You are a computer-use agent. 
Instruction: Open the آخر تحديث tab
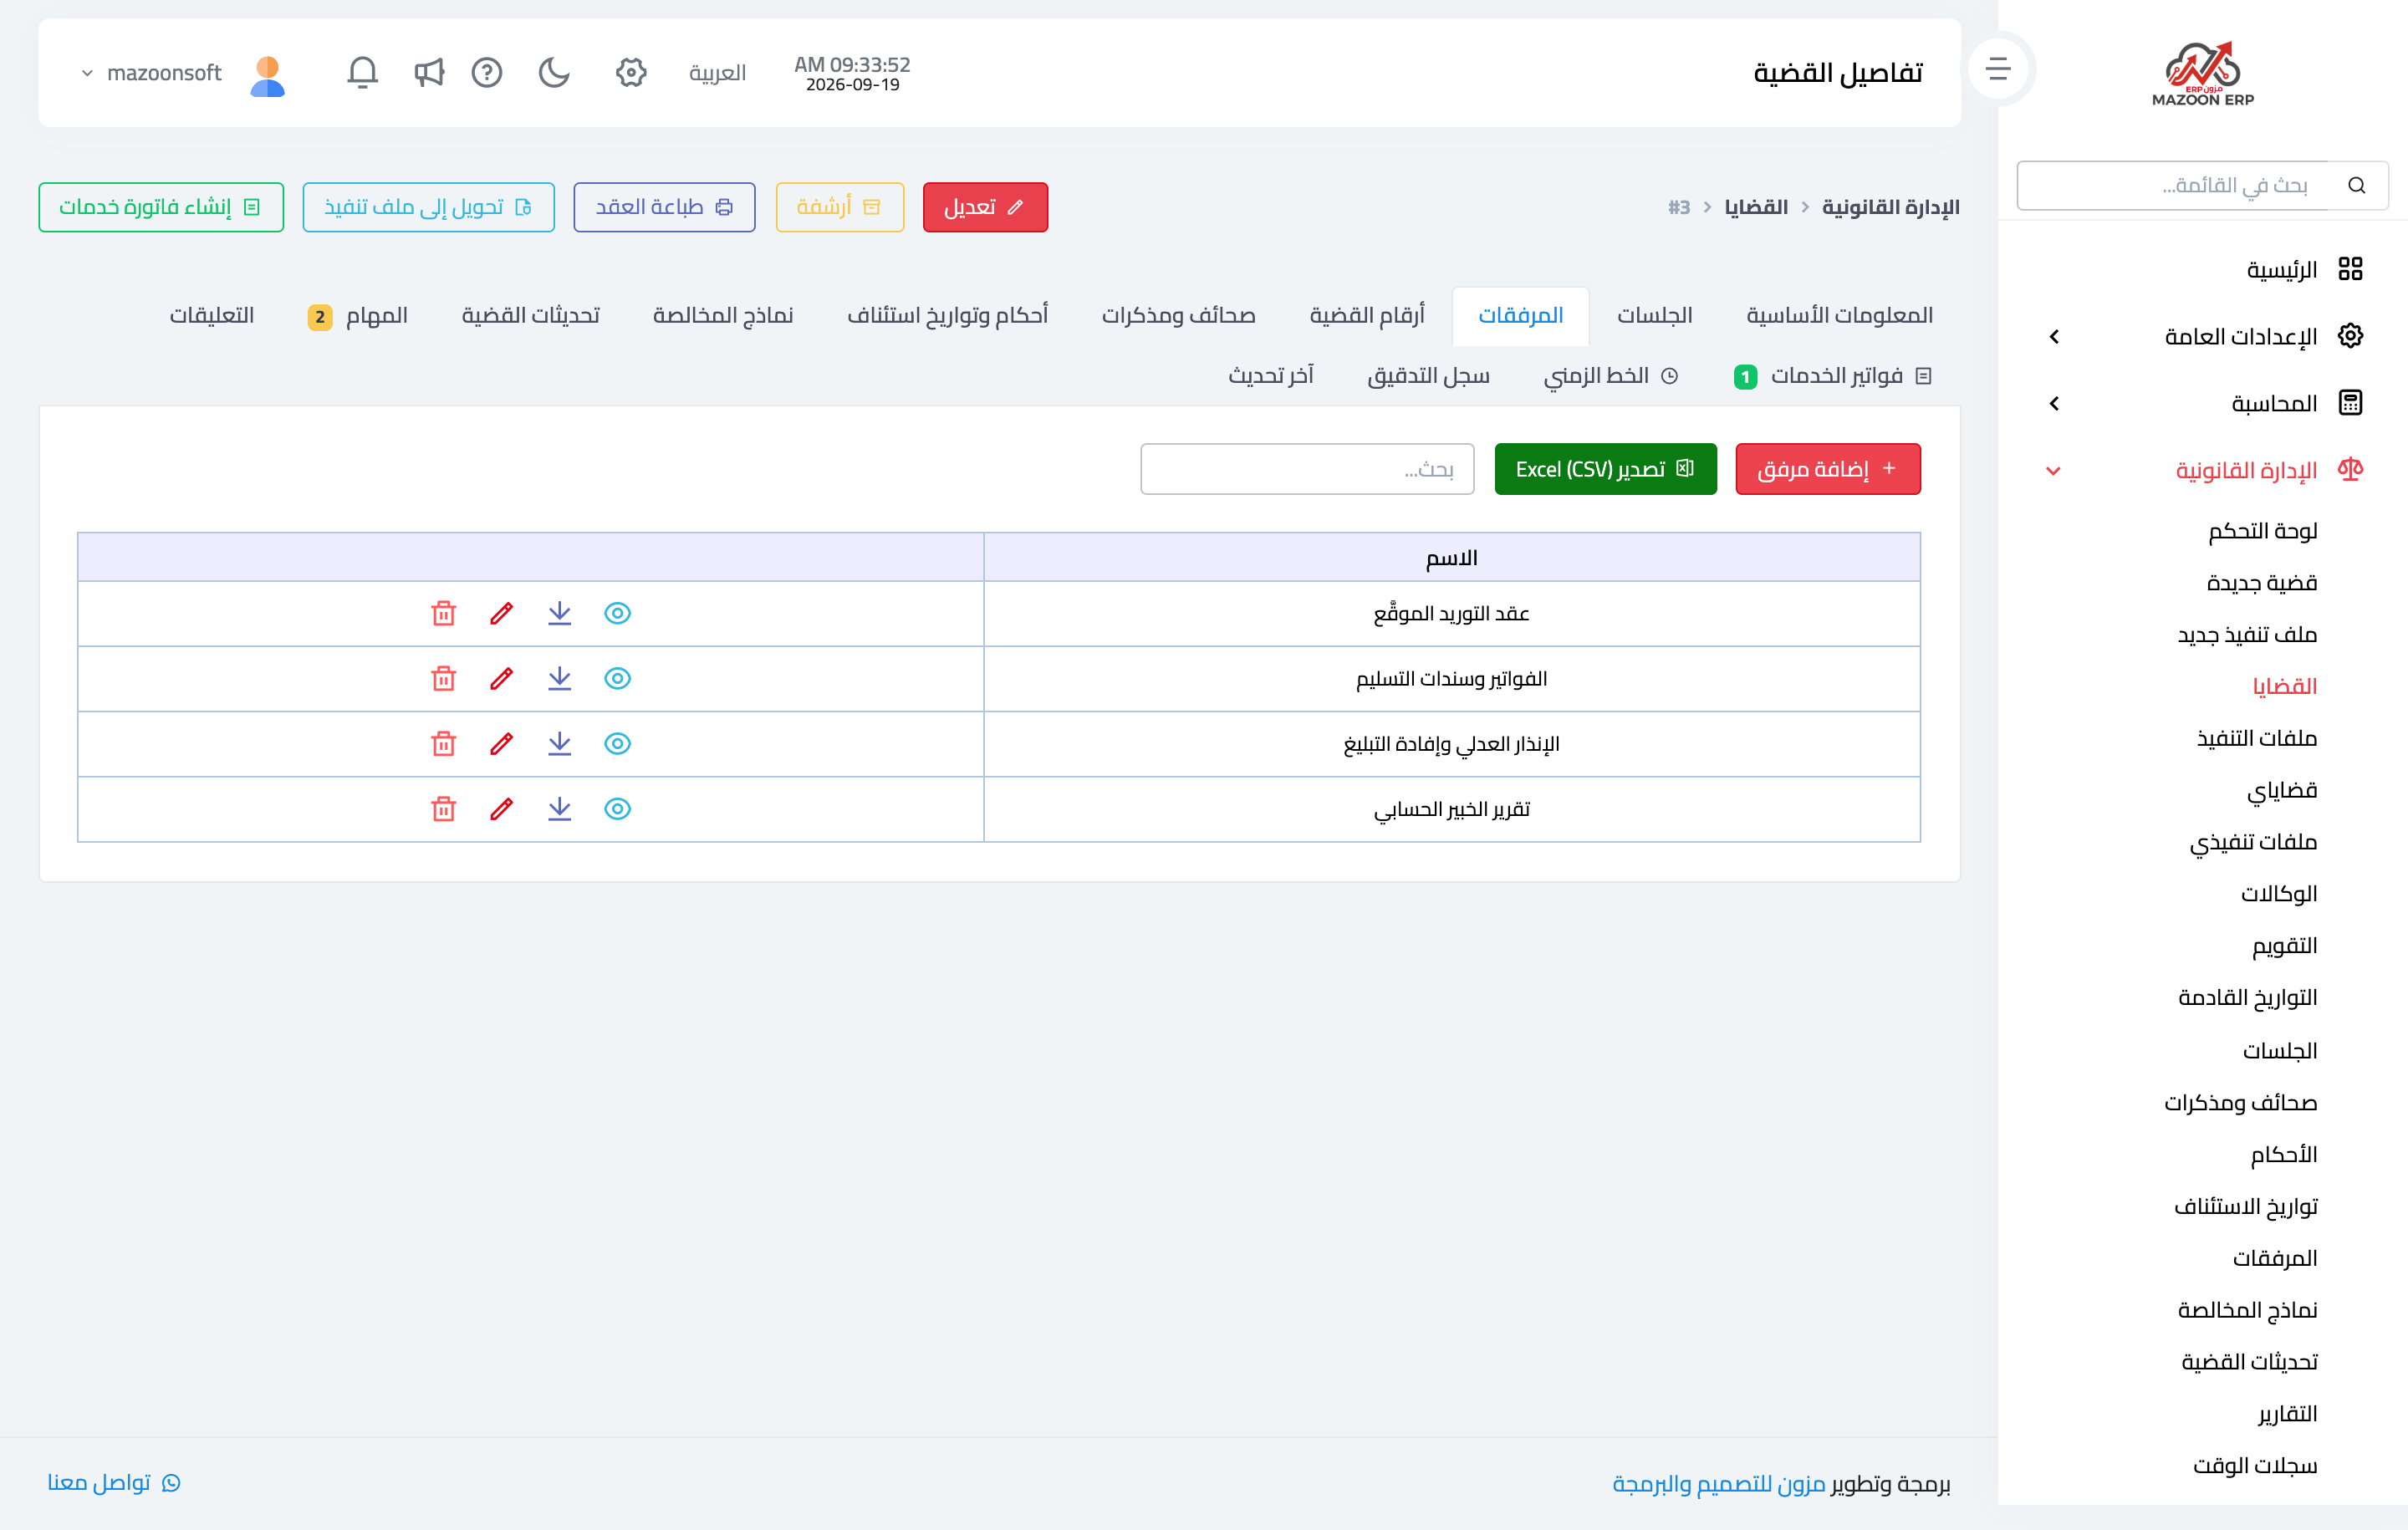pos(1270,376)
